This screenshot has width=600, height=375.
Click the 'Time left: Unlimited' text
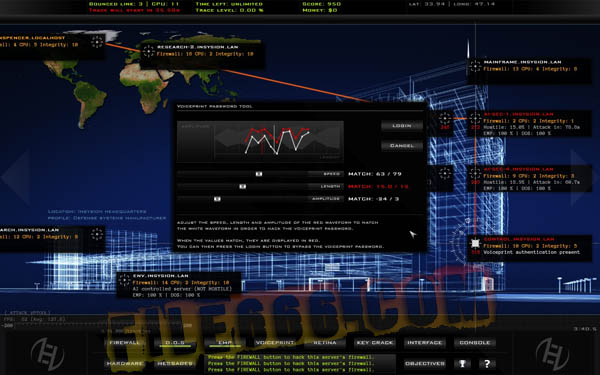click(x=229, y=4)
